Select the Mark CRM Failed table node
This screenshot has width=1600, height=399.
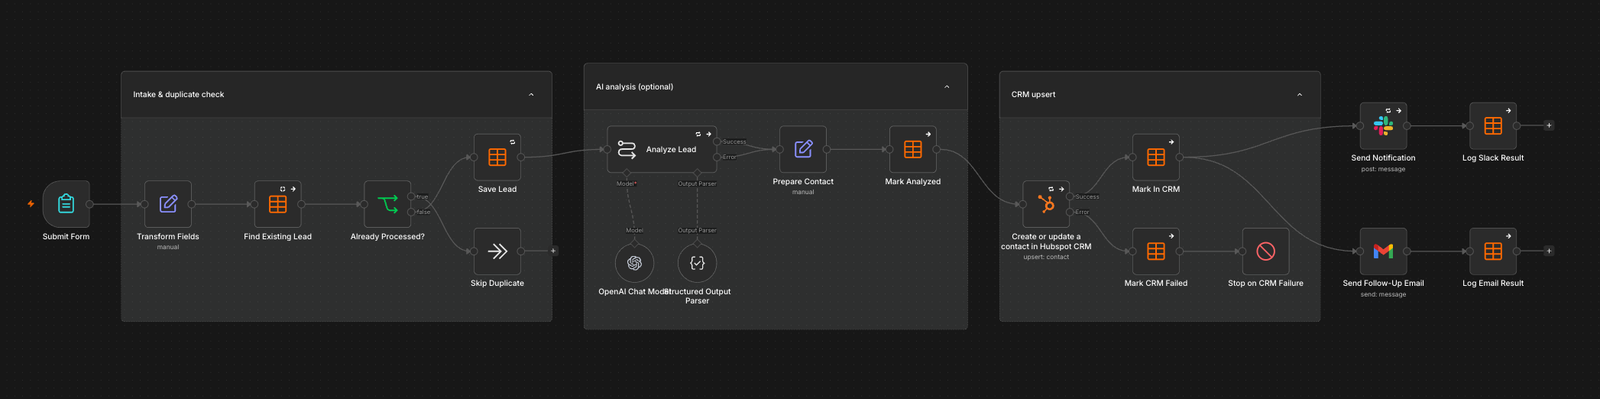point(1156,251)
